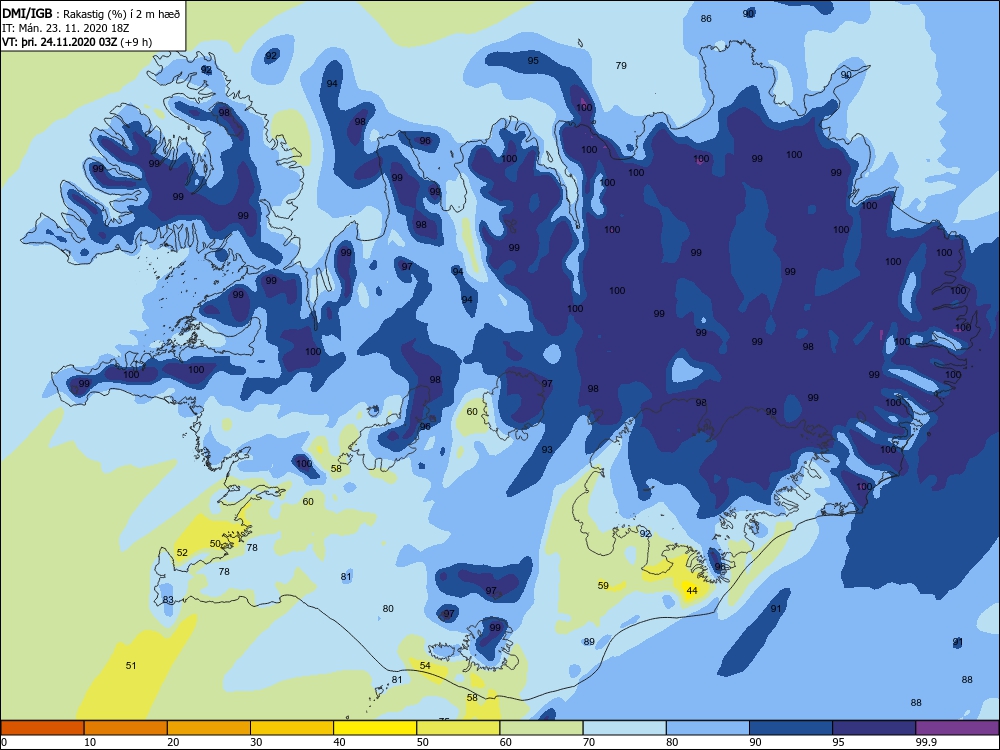Click the 0–10 dark orange legend swatch
Screen dimensions: 1000x750
[x=43, y=728]
